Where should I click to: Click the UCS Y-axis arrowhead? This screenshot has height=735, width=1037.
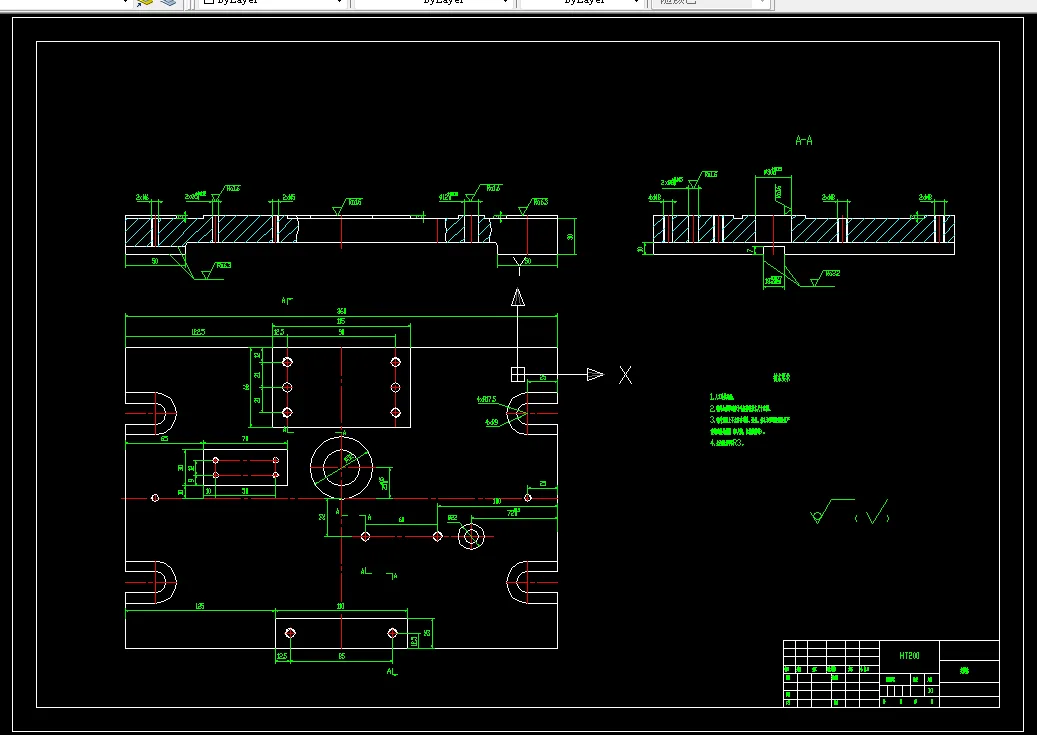pyautogui.click(x=518, y=298)
